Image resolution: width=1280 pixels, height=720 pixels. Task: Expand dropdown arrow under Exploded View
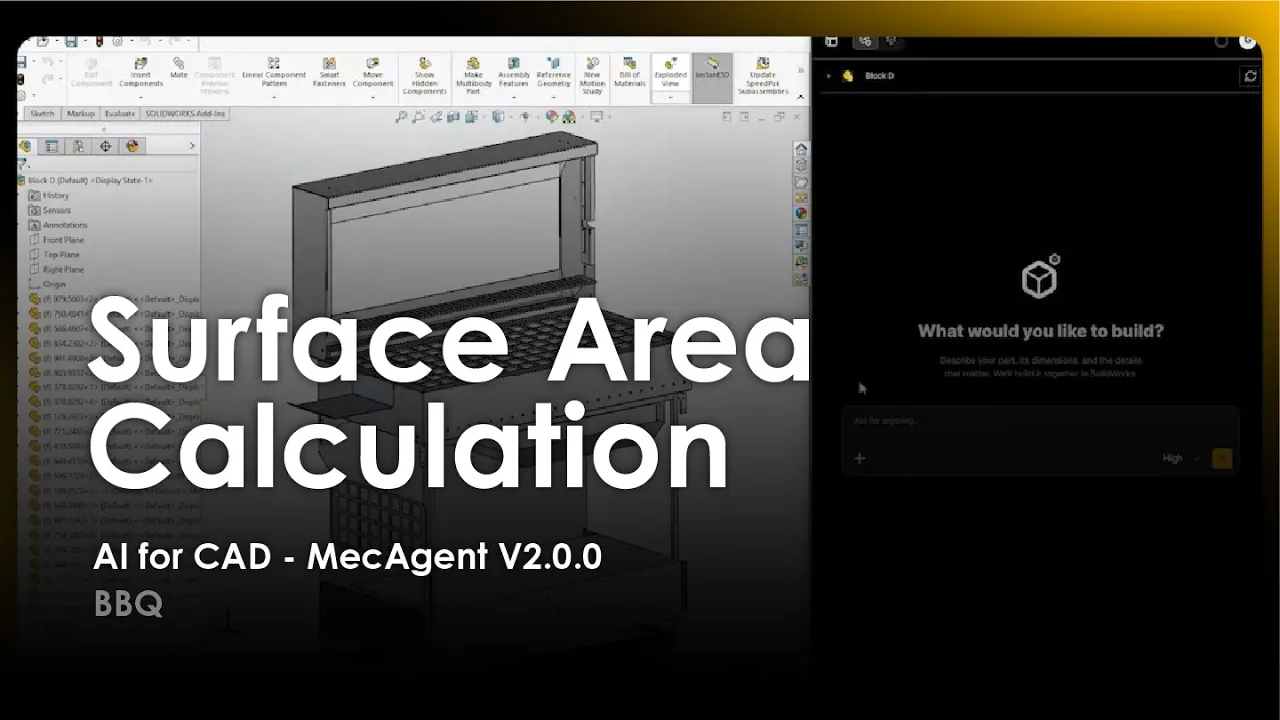click(670, 97)
